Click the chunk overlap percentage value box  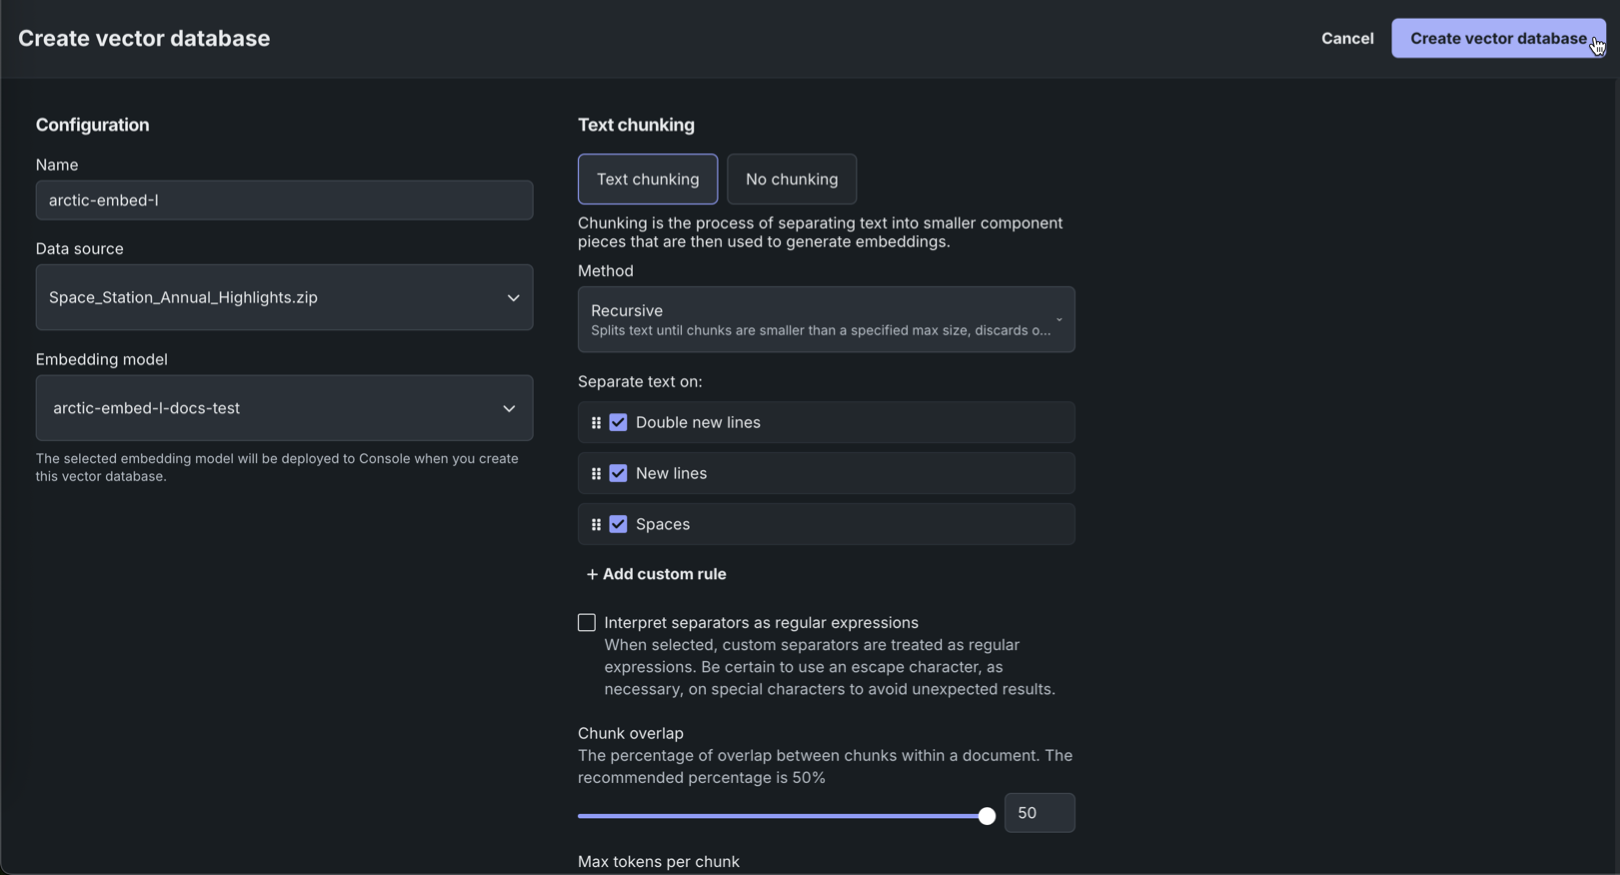pyautogui.click(x=1039, y=813)
